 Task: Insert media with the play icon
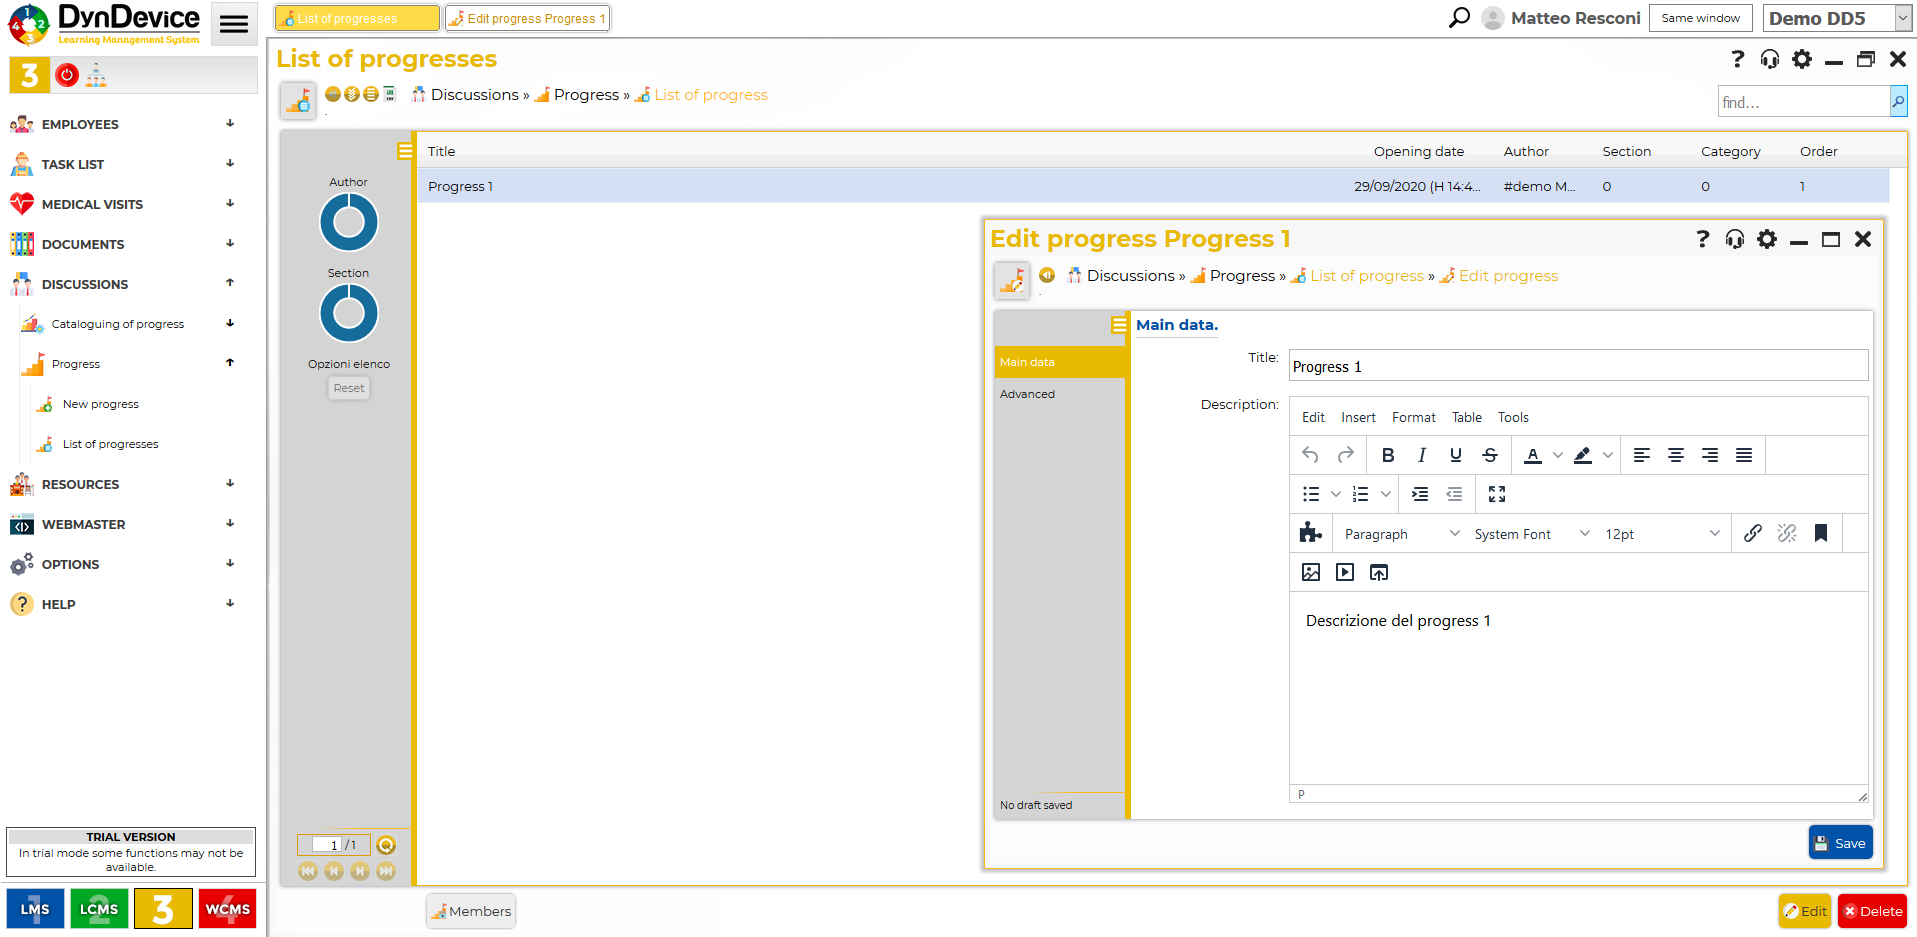pos(1344,572)
